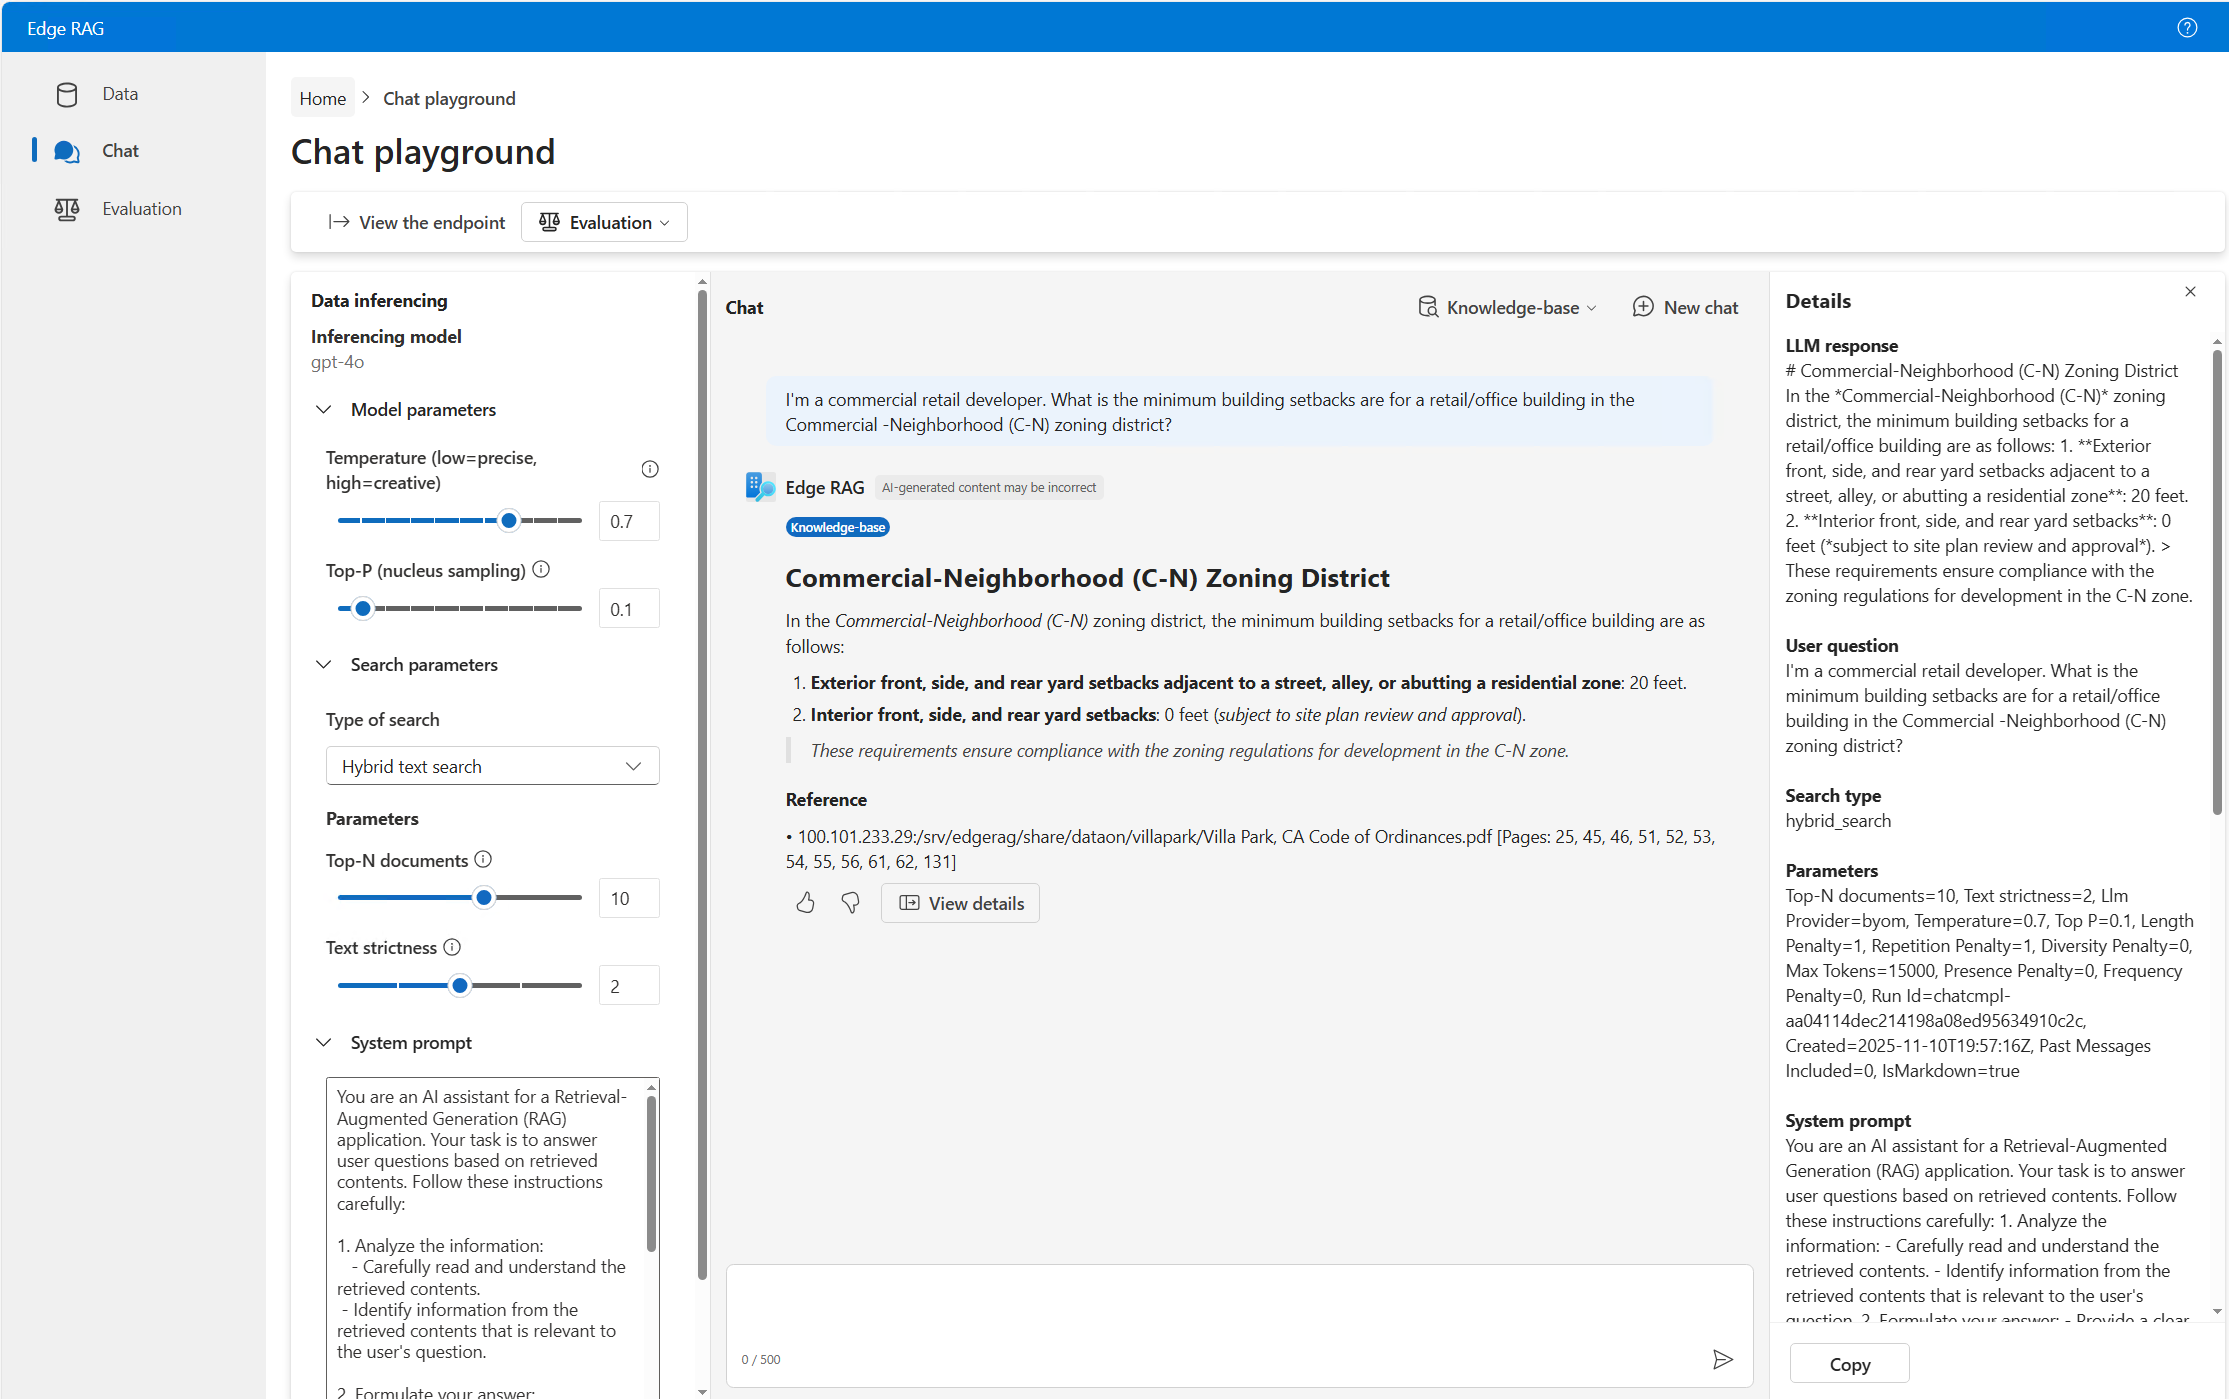Image resolution: width=2229 pixels, height=1399 pixels.
Task: Click the thumbs up feedback icon
Action: (805, 903)
